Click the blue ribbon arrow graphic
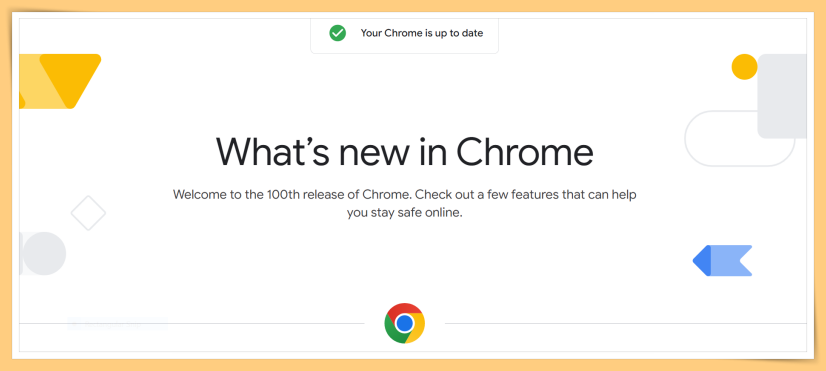 click(722, 260)
